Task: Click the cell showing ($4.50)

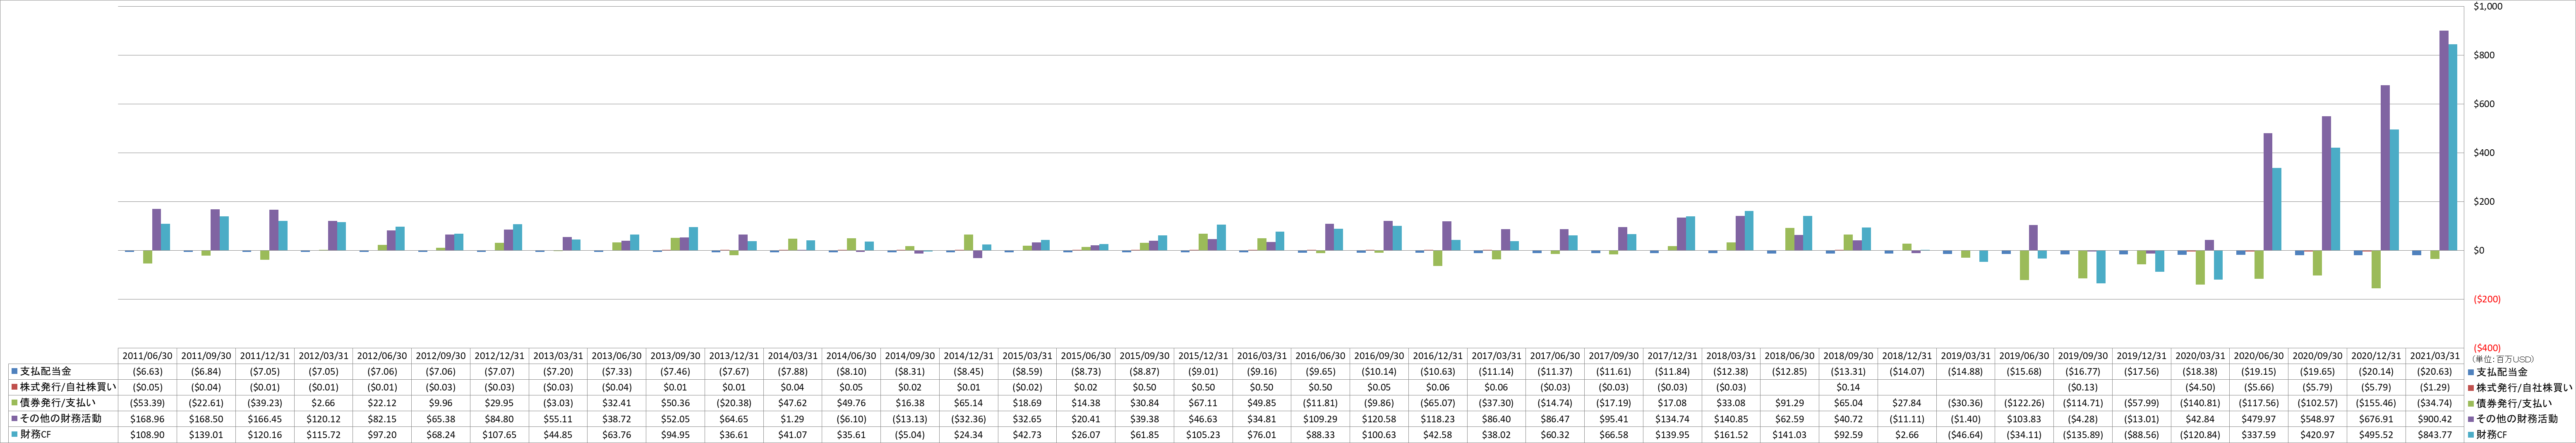Action: coord(2199,387)
